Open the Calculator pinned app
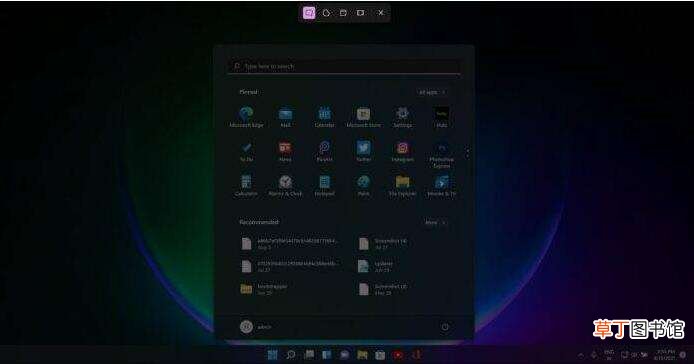The image size is (694, 364). (x=246, y=186)
